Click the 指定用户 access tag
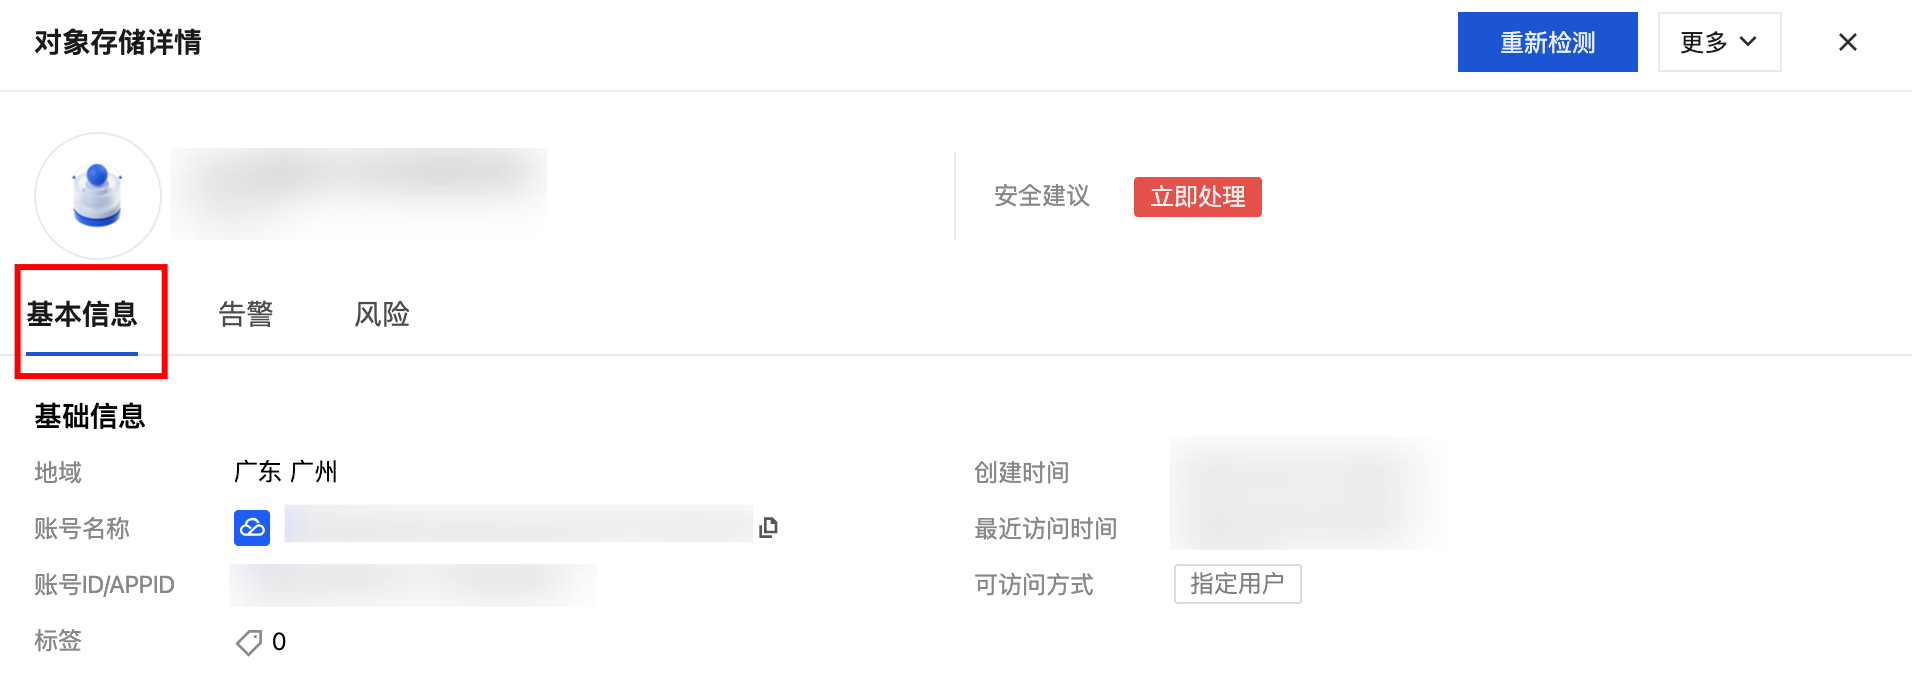The width and height of the screenshot is (1912, 688). [x=1237, y=584]
